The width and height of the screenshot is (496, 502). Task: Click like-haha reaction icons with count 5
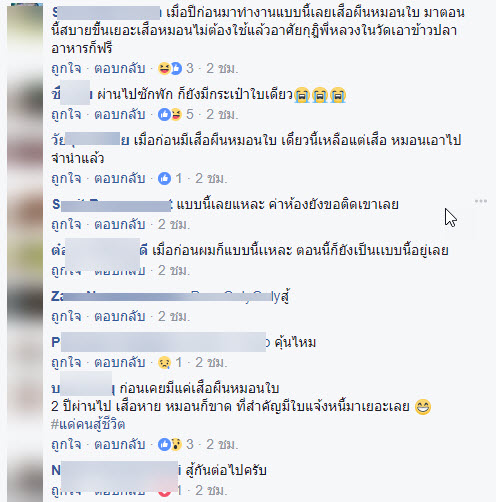pos(170,114)
